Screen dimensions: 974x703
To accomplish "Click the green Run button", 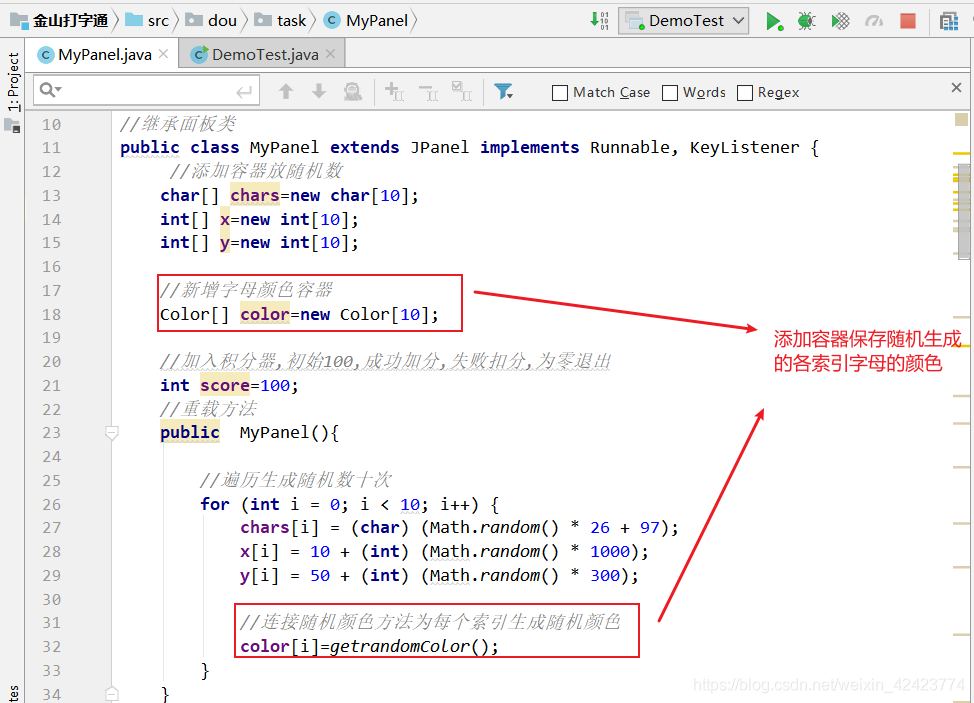I will tap(773, 21).
